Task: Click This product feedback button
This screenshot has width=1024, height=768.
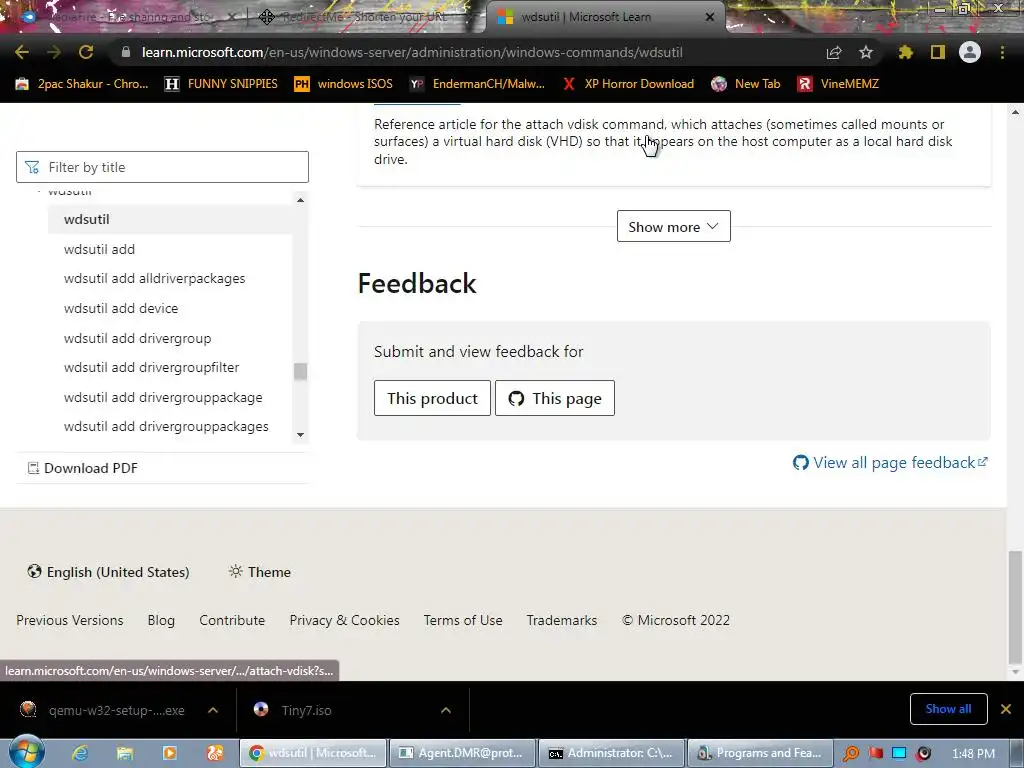Action: (432, 398)
